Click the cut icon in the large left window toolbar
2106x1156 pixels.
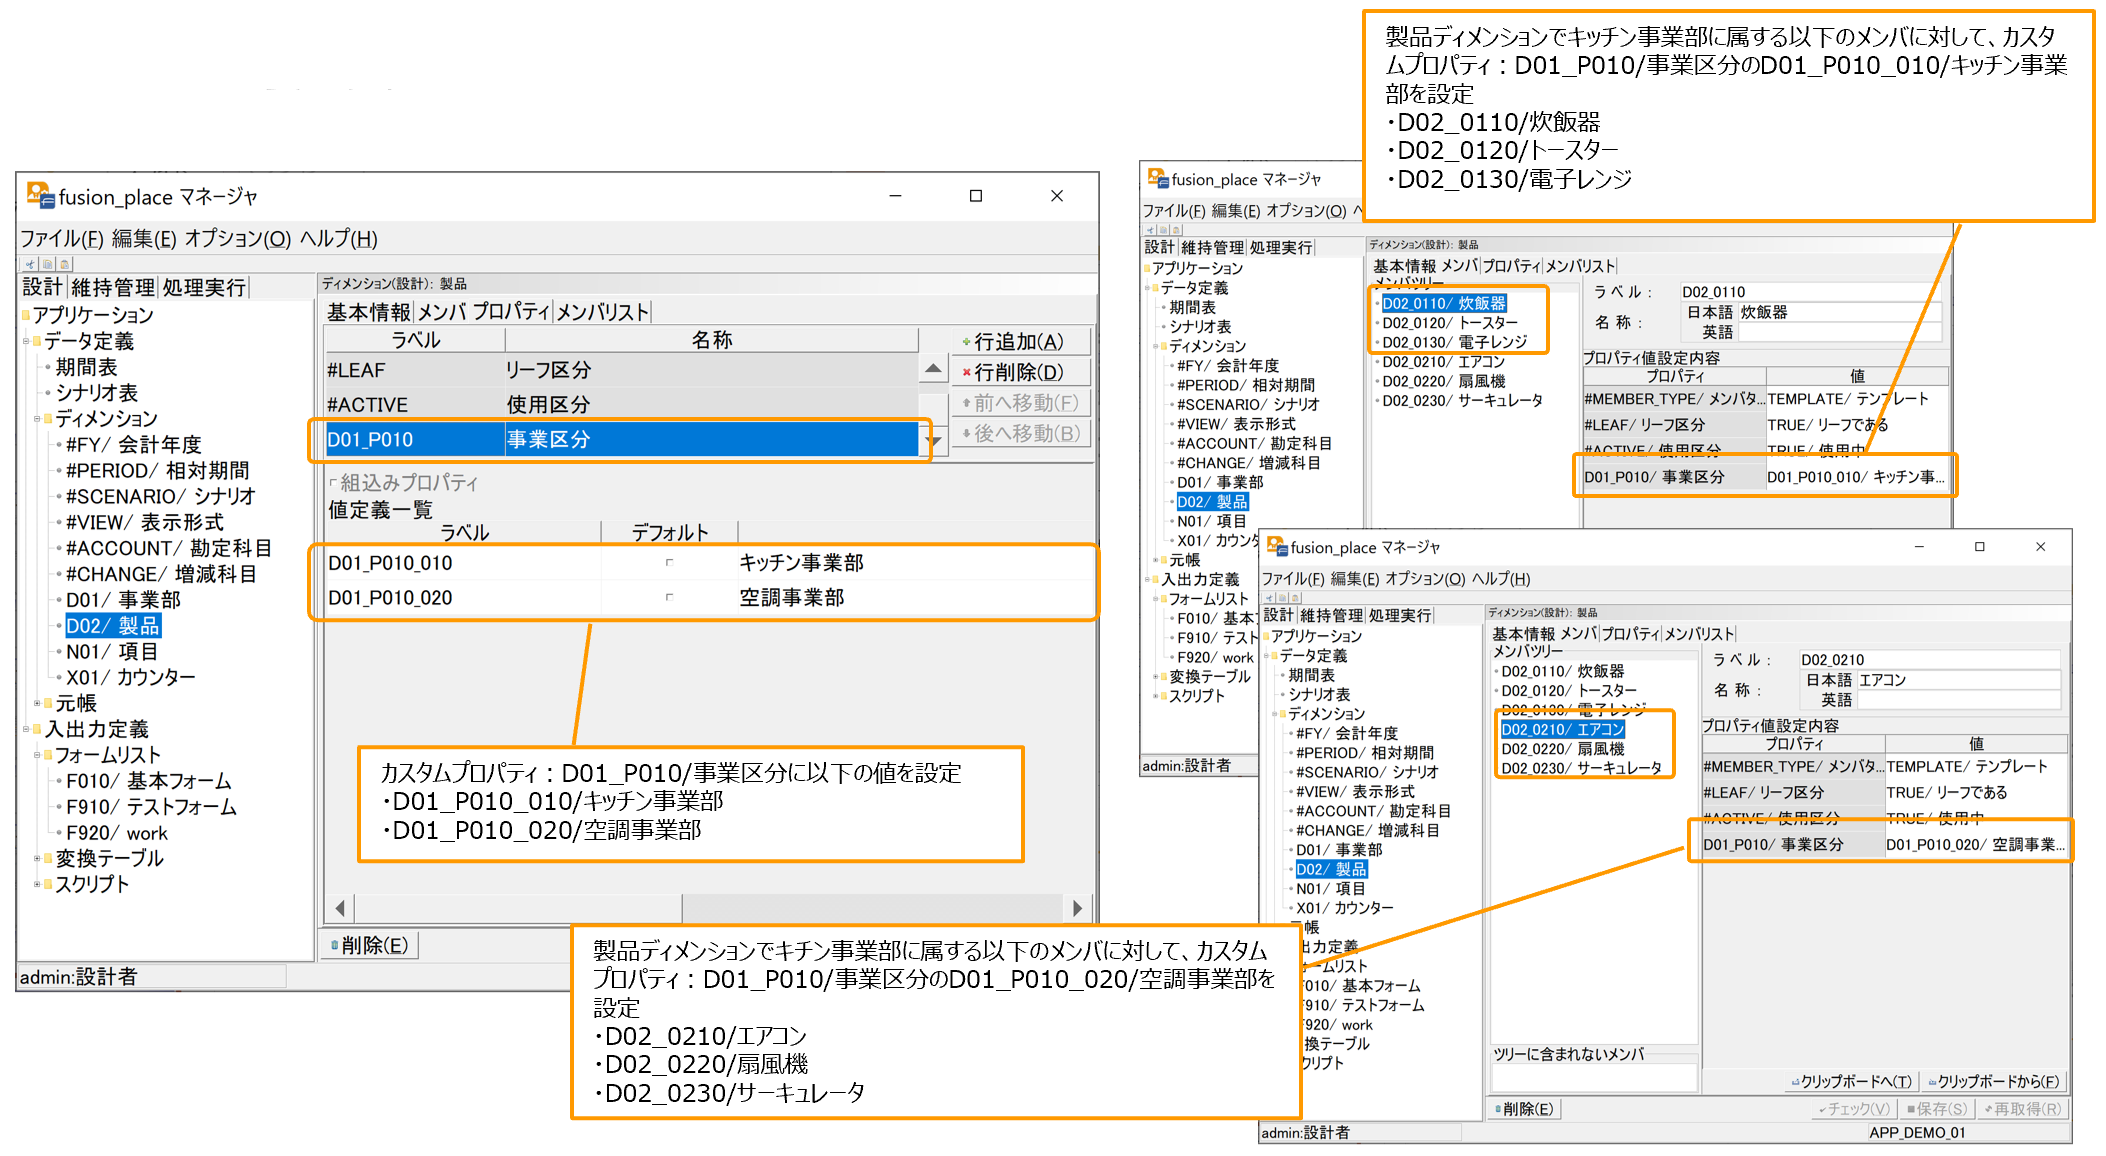pos(30,264)
